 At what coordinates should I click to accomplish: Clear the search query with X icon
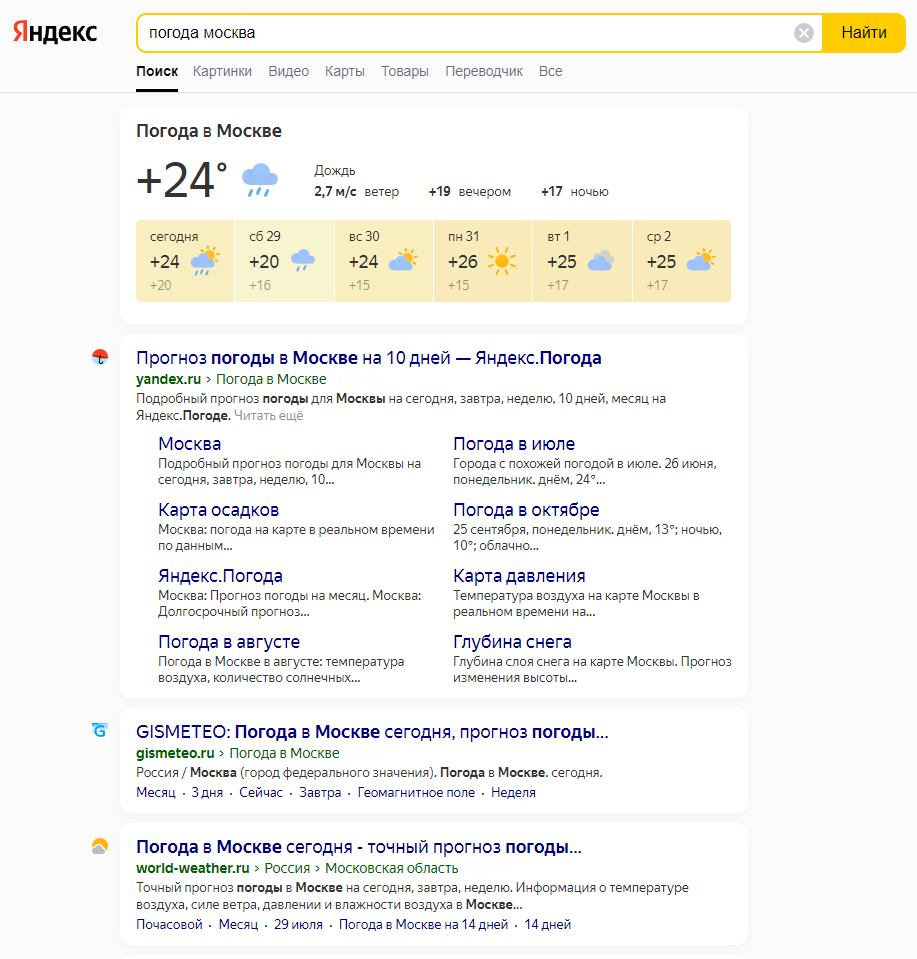pyautogui.click(x=804, y=32)
